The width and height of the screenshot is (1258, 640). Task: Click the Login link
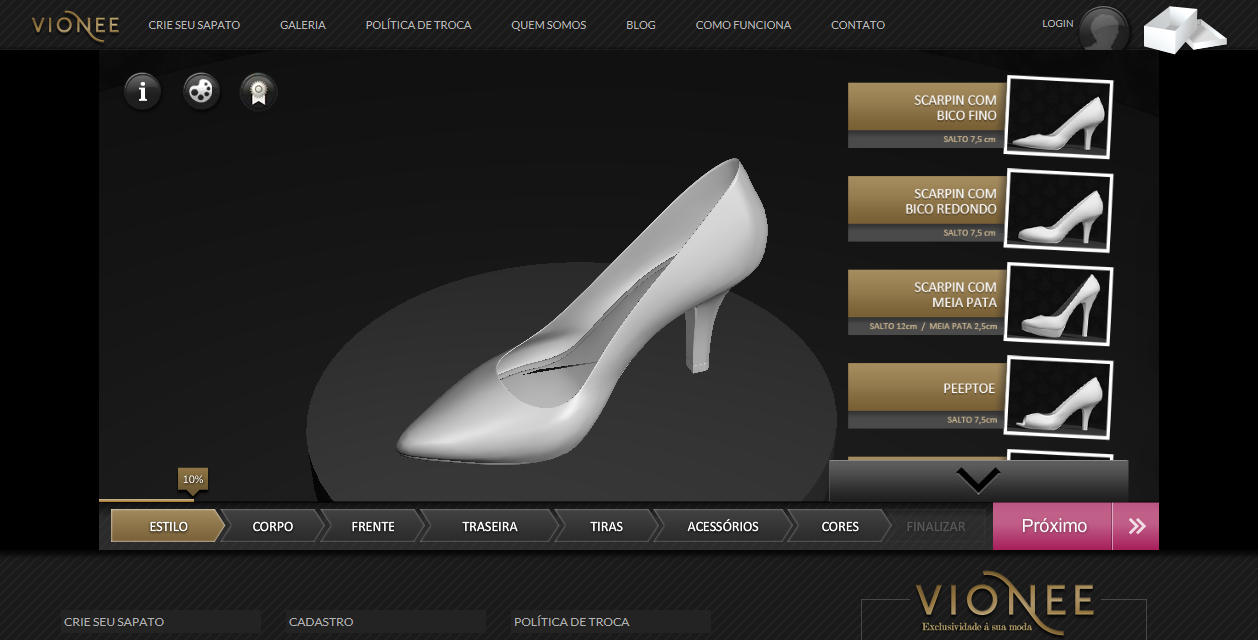(1057, 23)
